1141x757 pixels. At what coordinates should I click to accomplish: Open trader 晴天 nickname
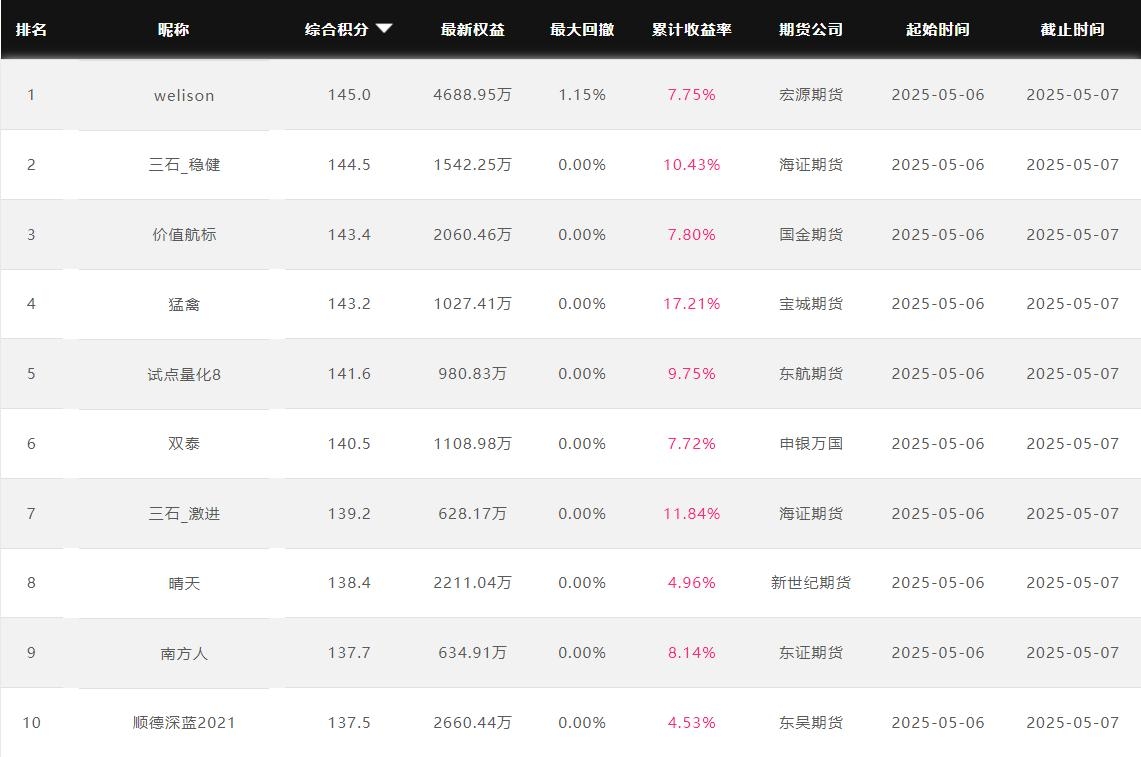(x=184, y=583)
